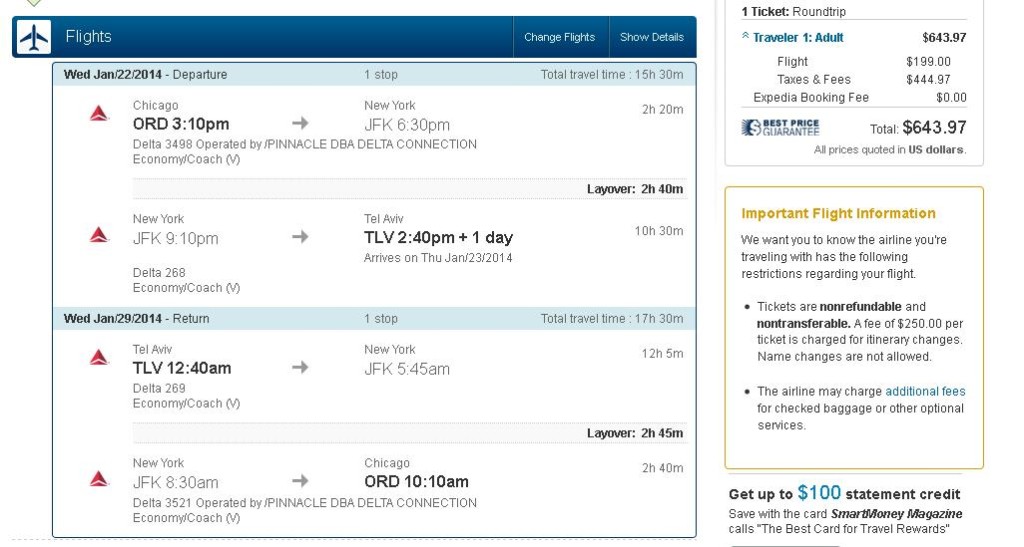
Task: Click the Best Price Guarantee badge
Action: coord(780,128)
